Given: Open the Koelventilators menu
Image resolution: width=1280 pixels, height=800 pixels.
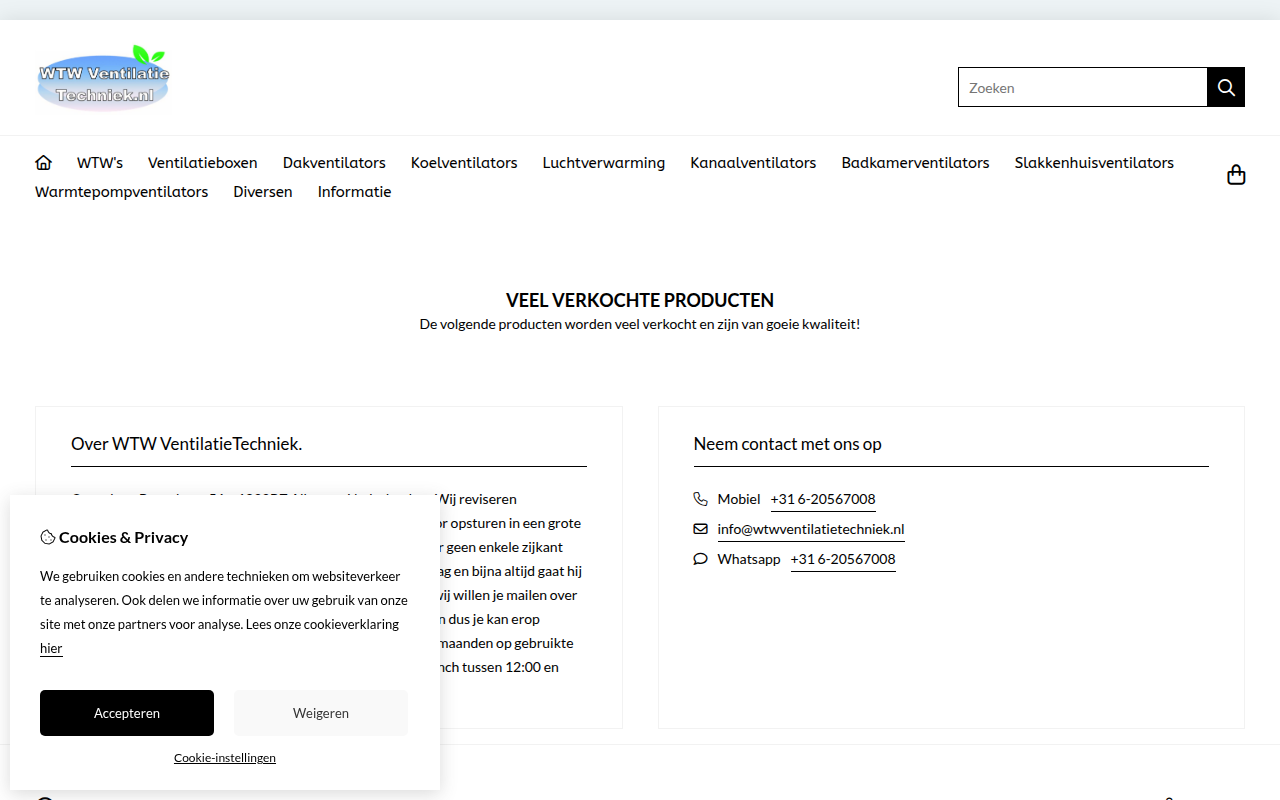Looking at the screenshot, I should tap(464, 162).
